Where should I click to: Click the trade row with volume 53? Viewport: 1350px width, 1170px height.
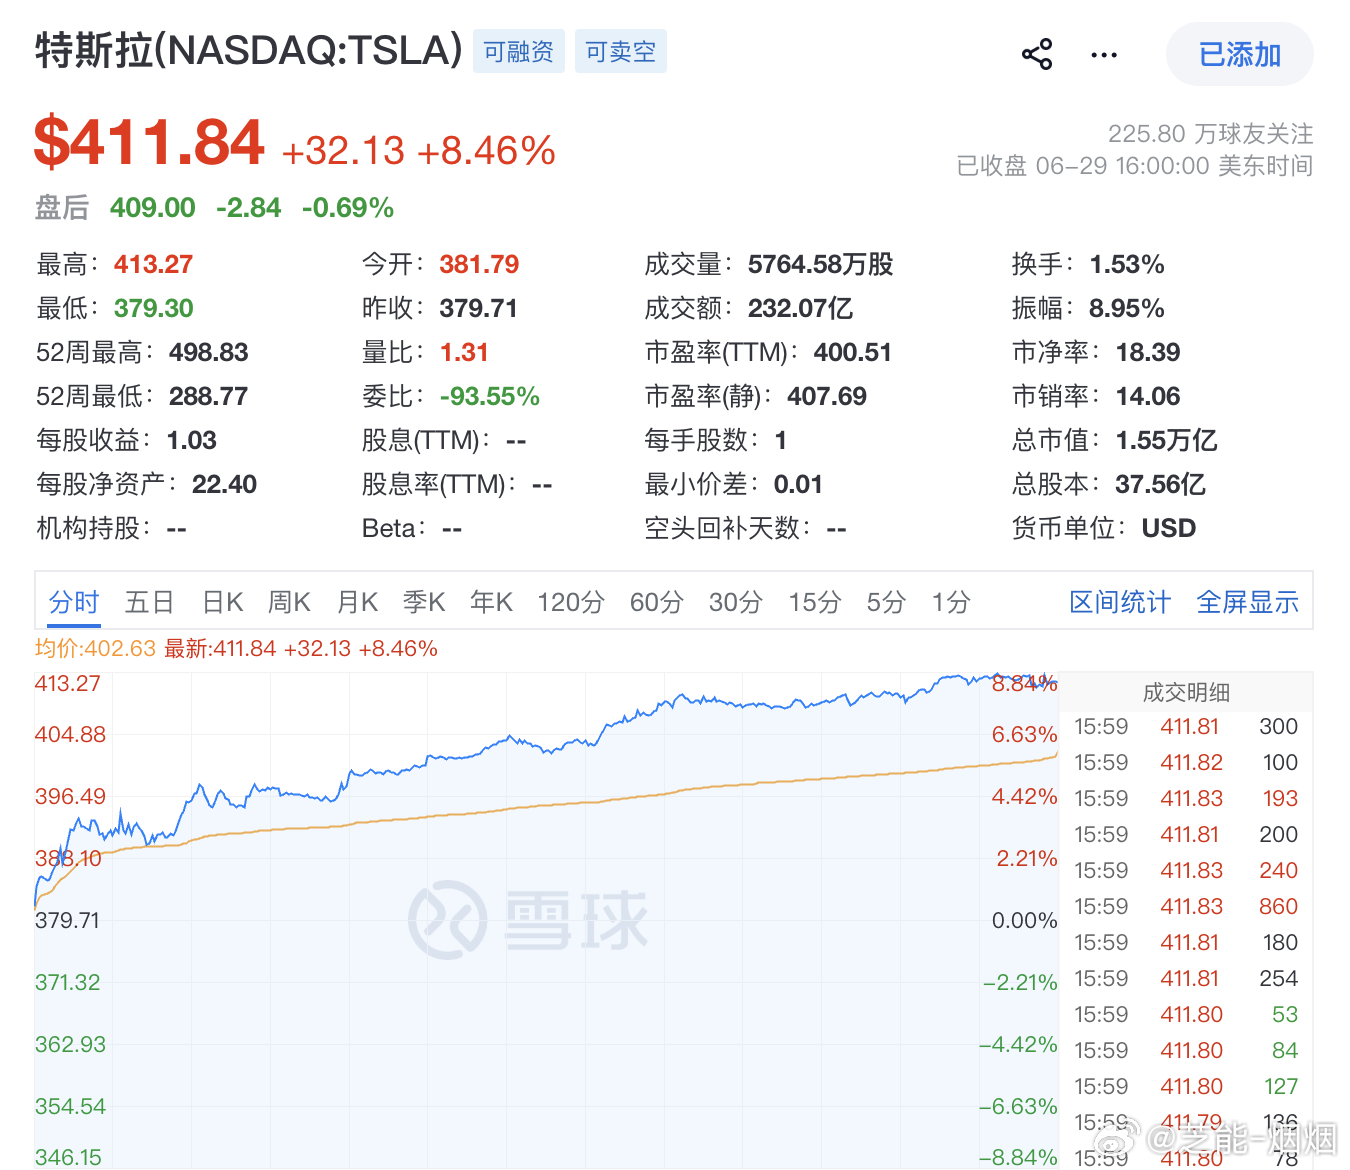pos(1186,1015)
